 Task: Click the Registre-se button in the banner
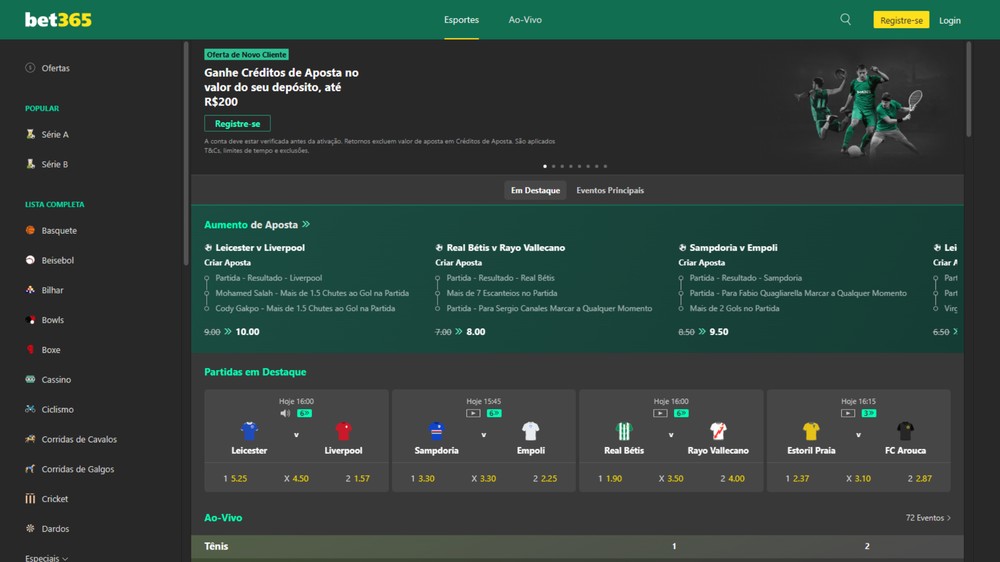(237, 123)
